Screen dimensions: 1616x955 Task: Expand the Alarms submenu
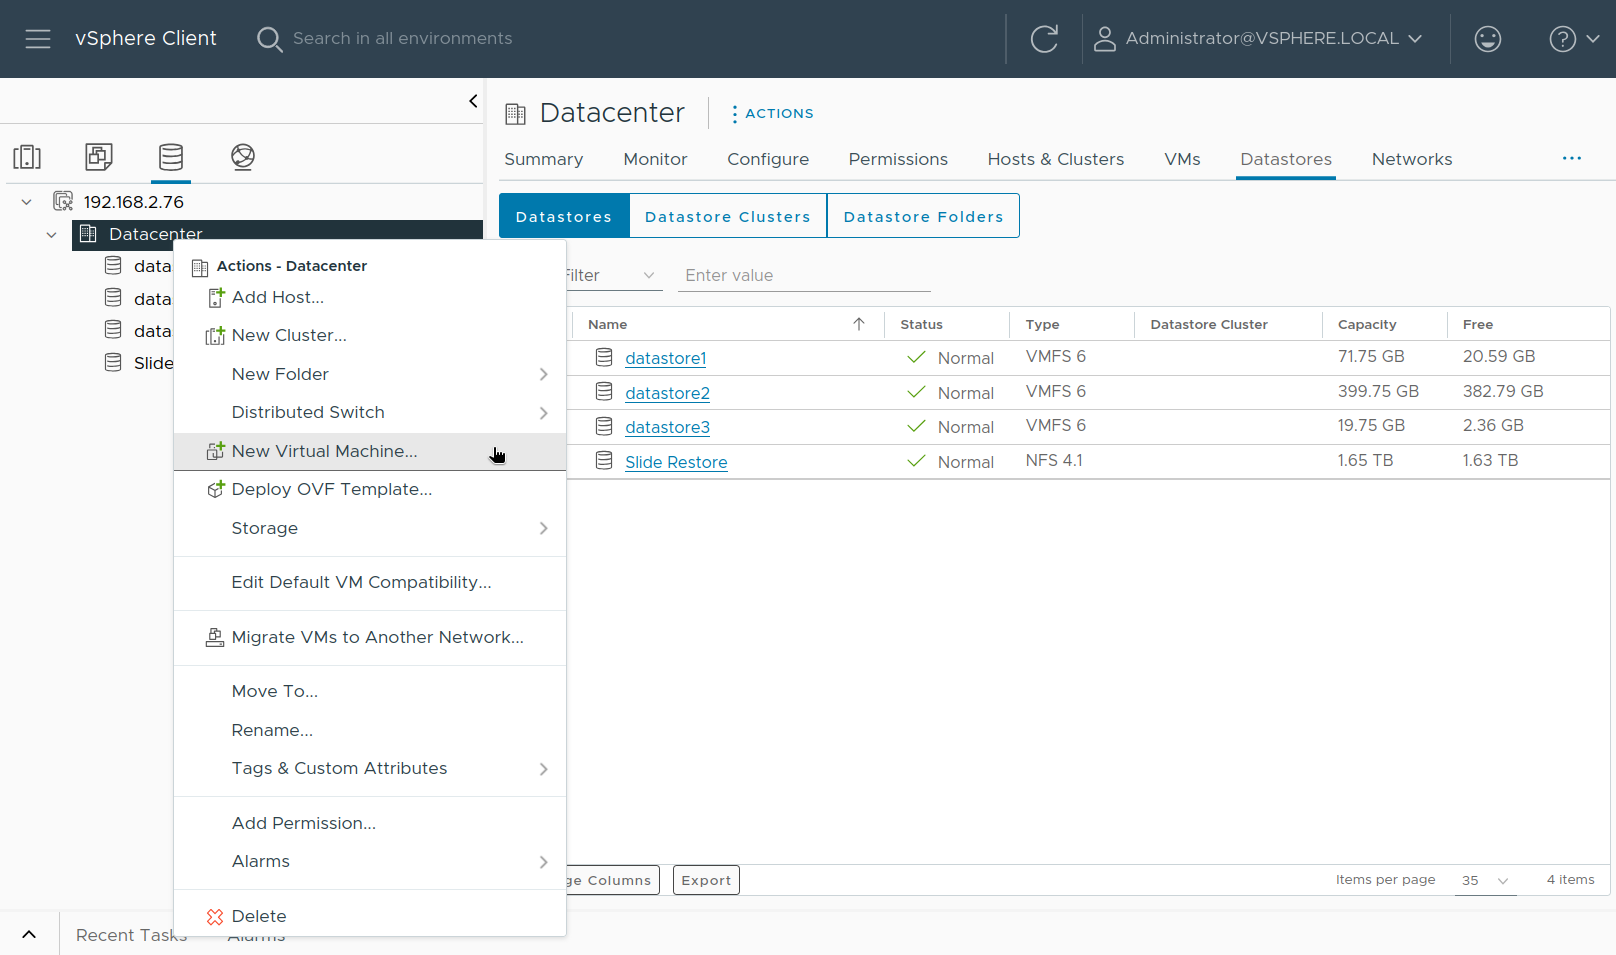[543, 862]
